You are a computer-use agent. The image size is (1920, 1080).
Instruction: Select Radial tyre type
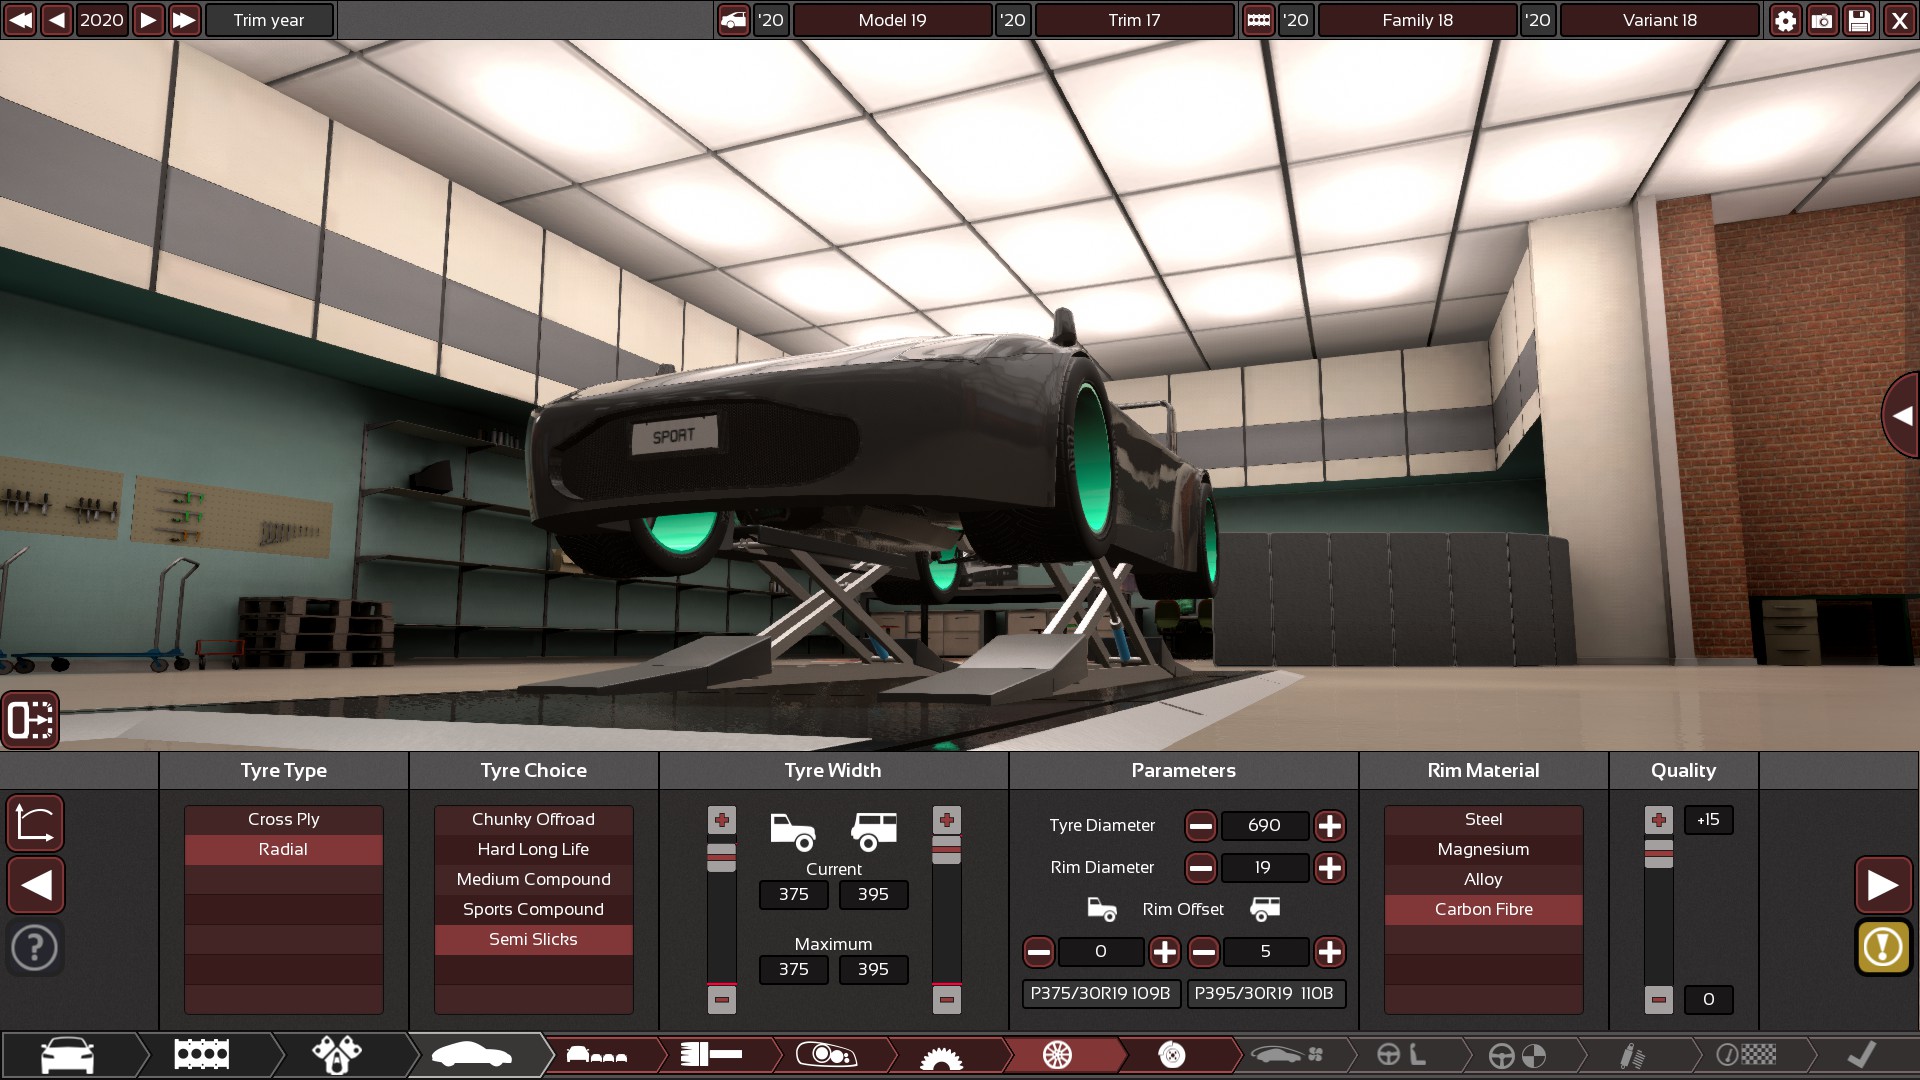(x=284, y=849)
